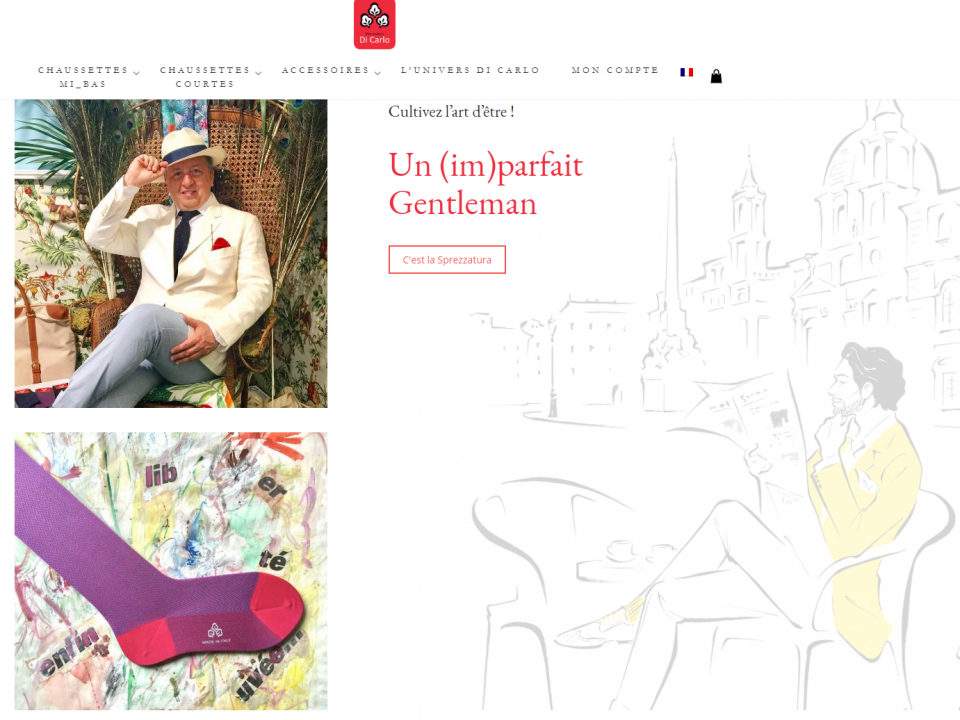Click the small logo on the sock
The height and width of the screenshot is (720, 960).
(x=215, y=631)
